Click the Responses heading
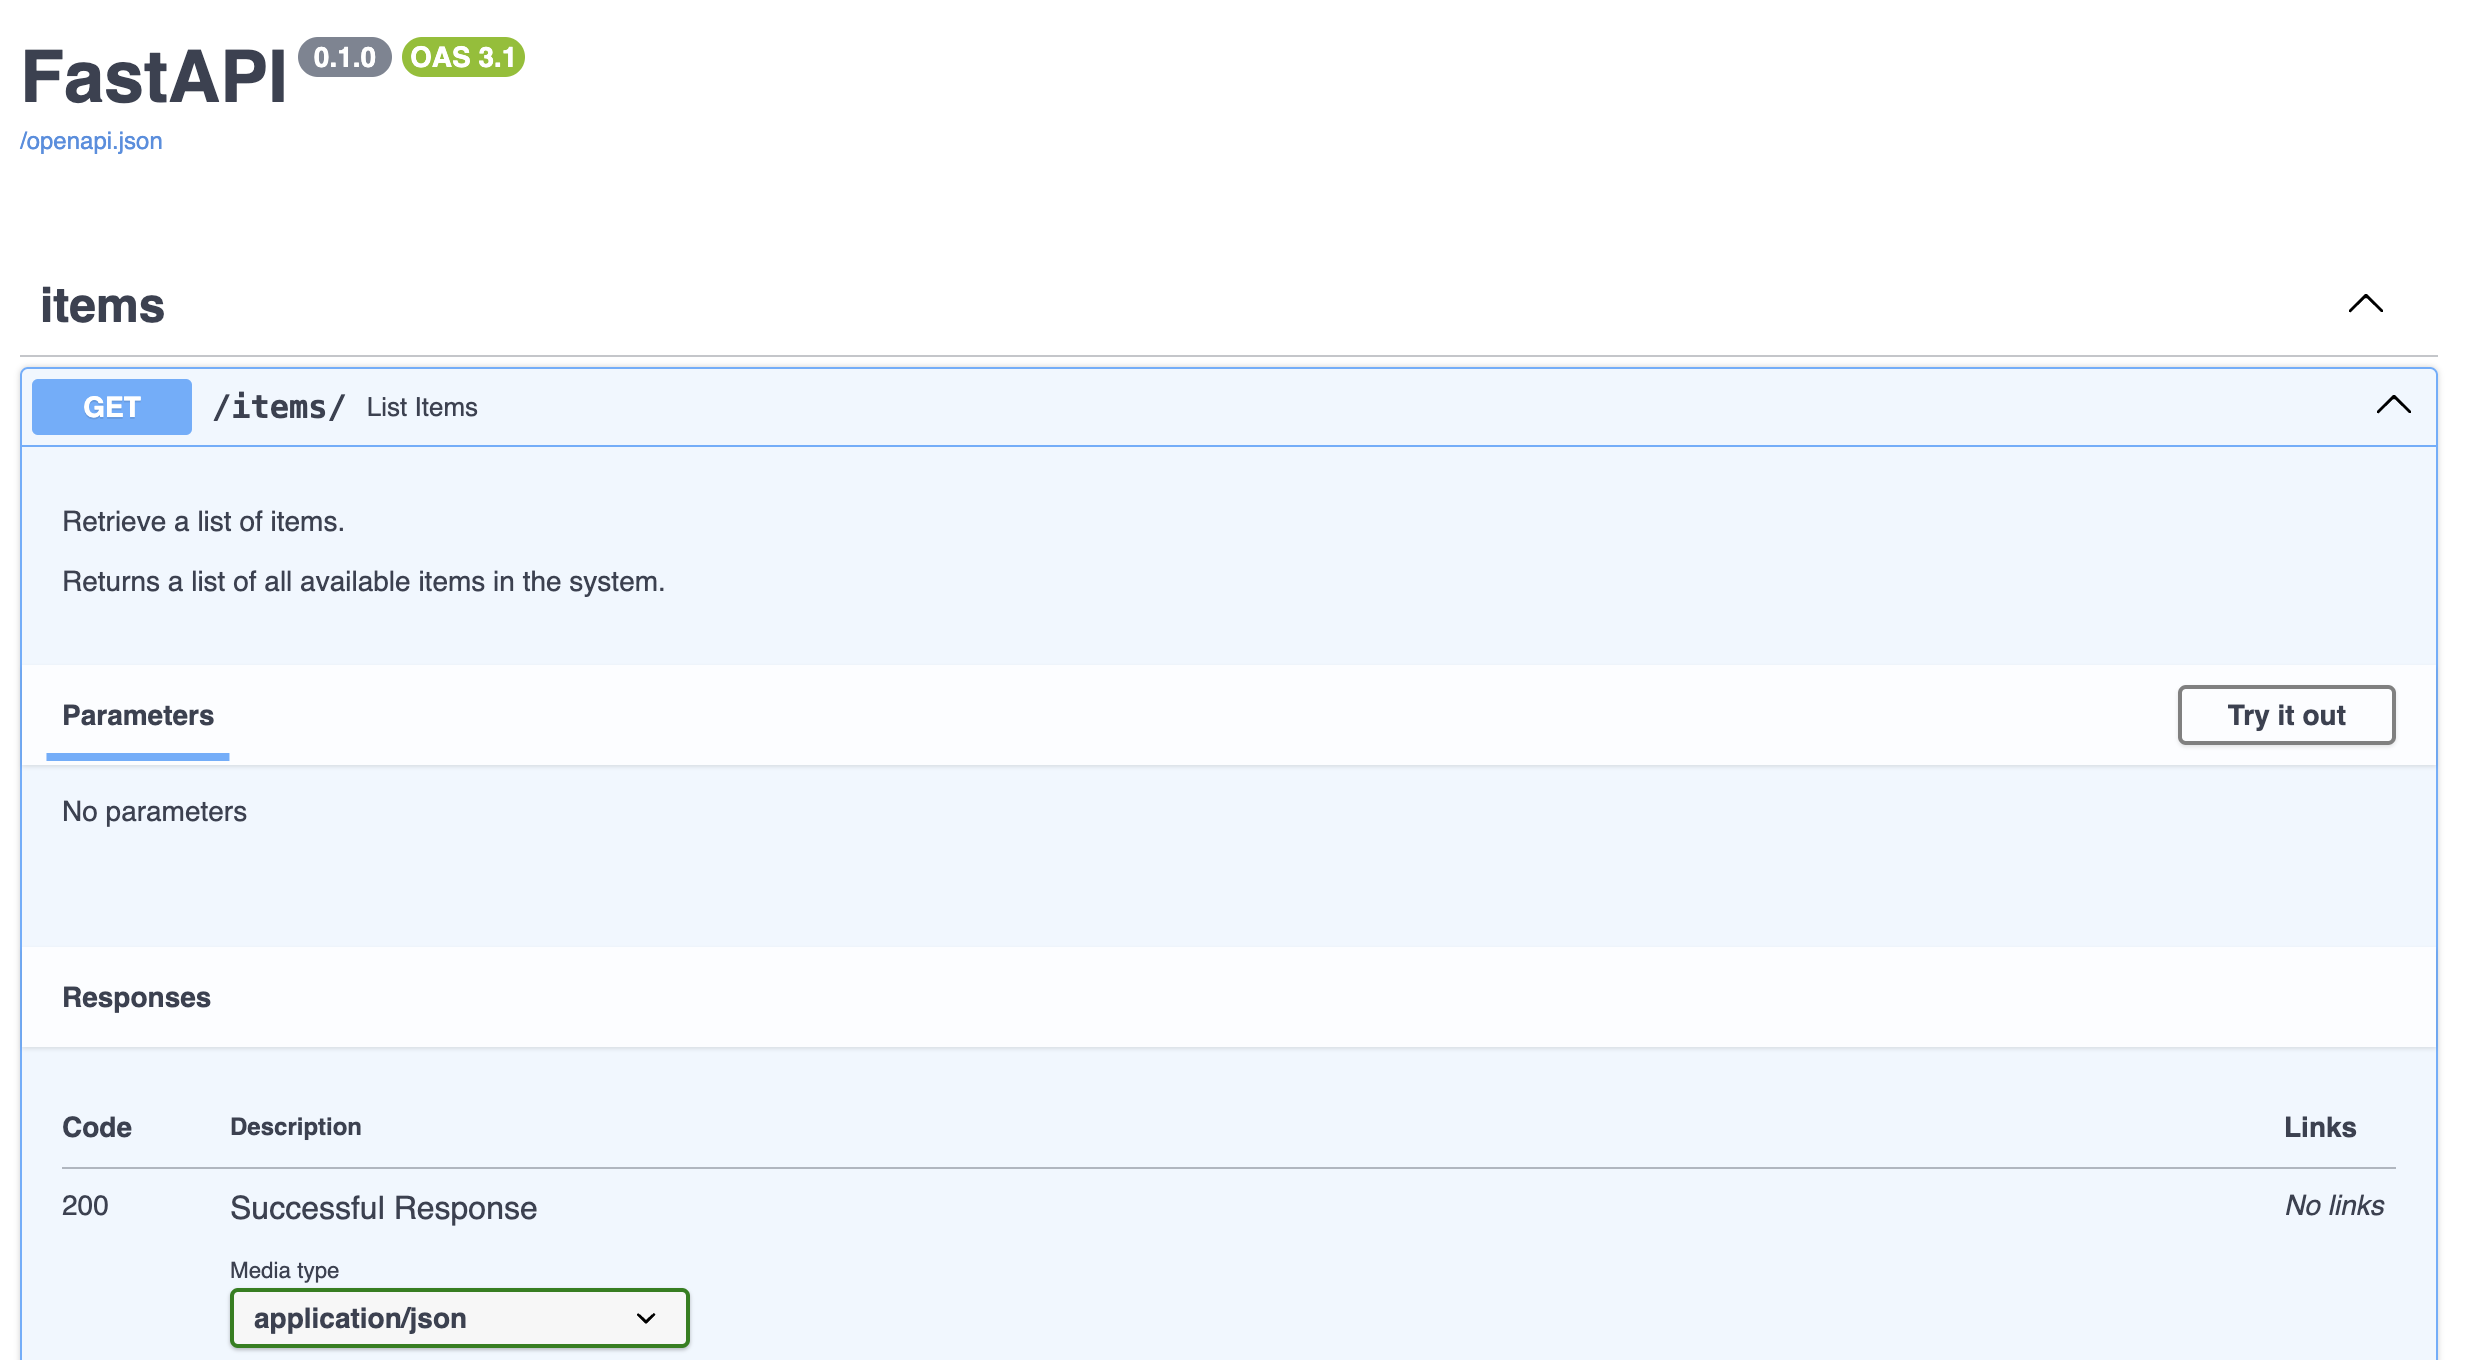This screenshot has height=1360, width=2470. coord(137,998)
